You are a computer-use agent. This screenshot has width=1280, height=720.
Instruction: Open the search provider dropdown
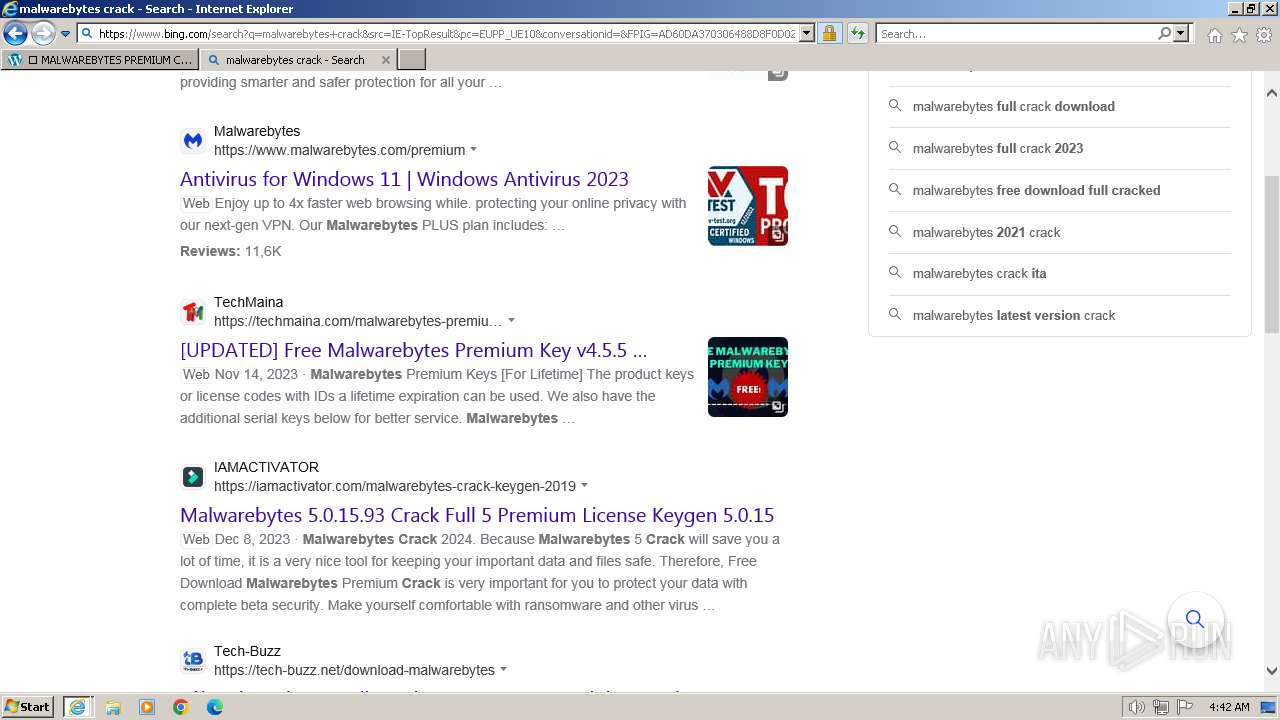pos(1181,34)
